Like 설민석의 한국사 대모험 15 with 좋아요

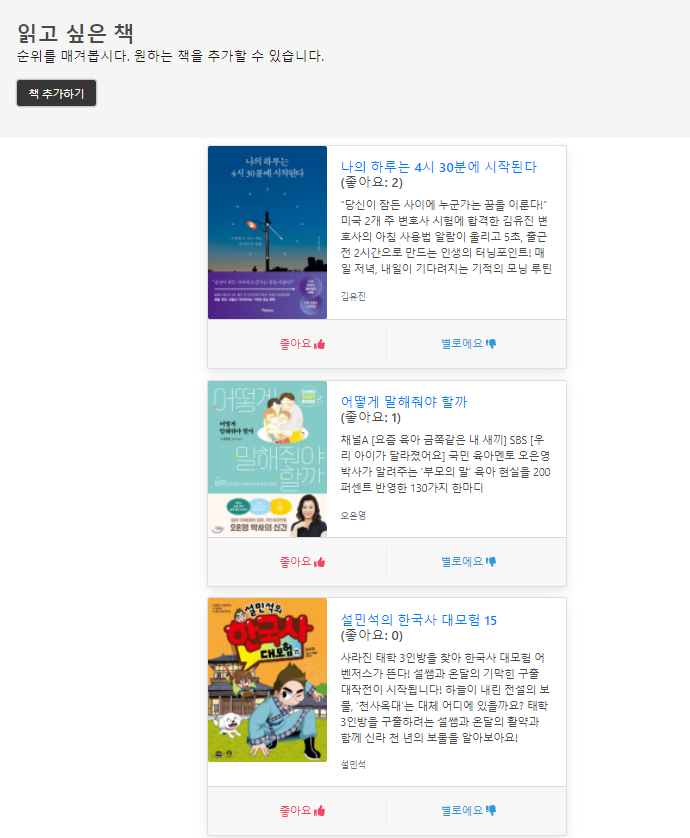302,811
